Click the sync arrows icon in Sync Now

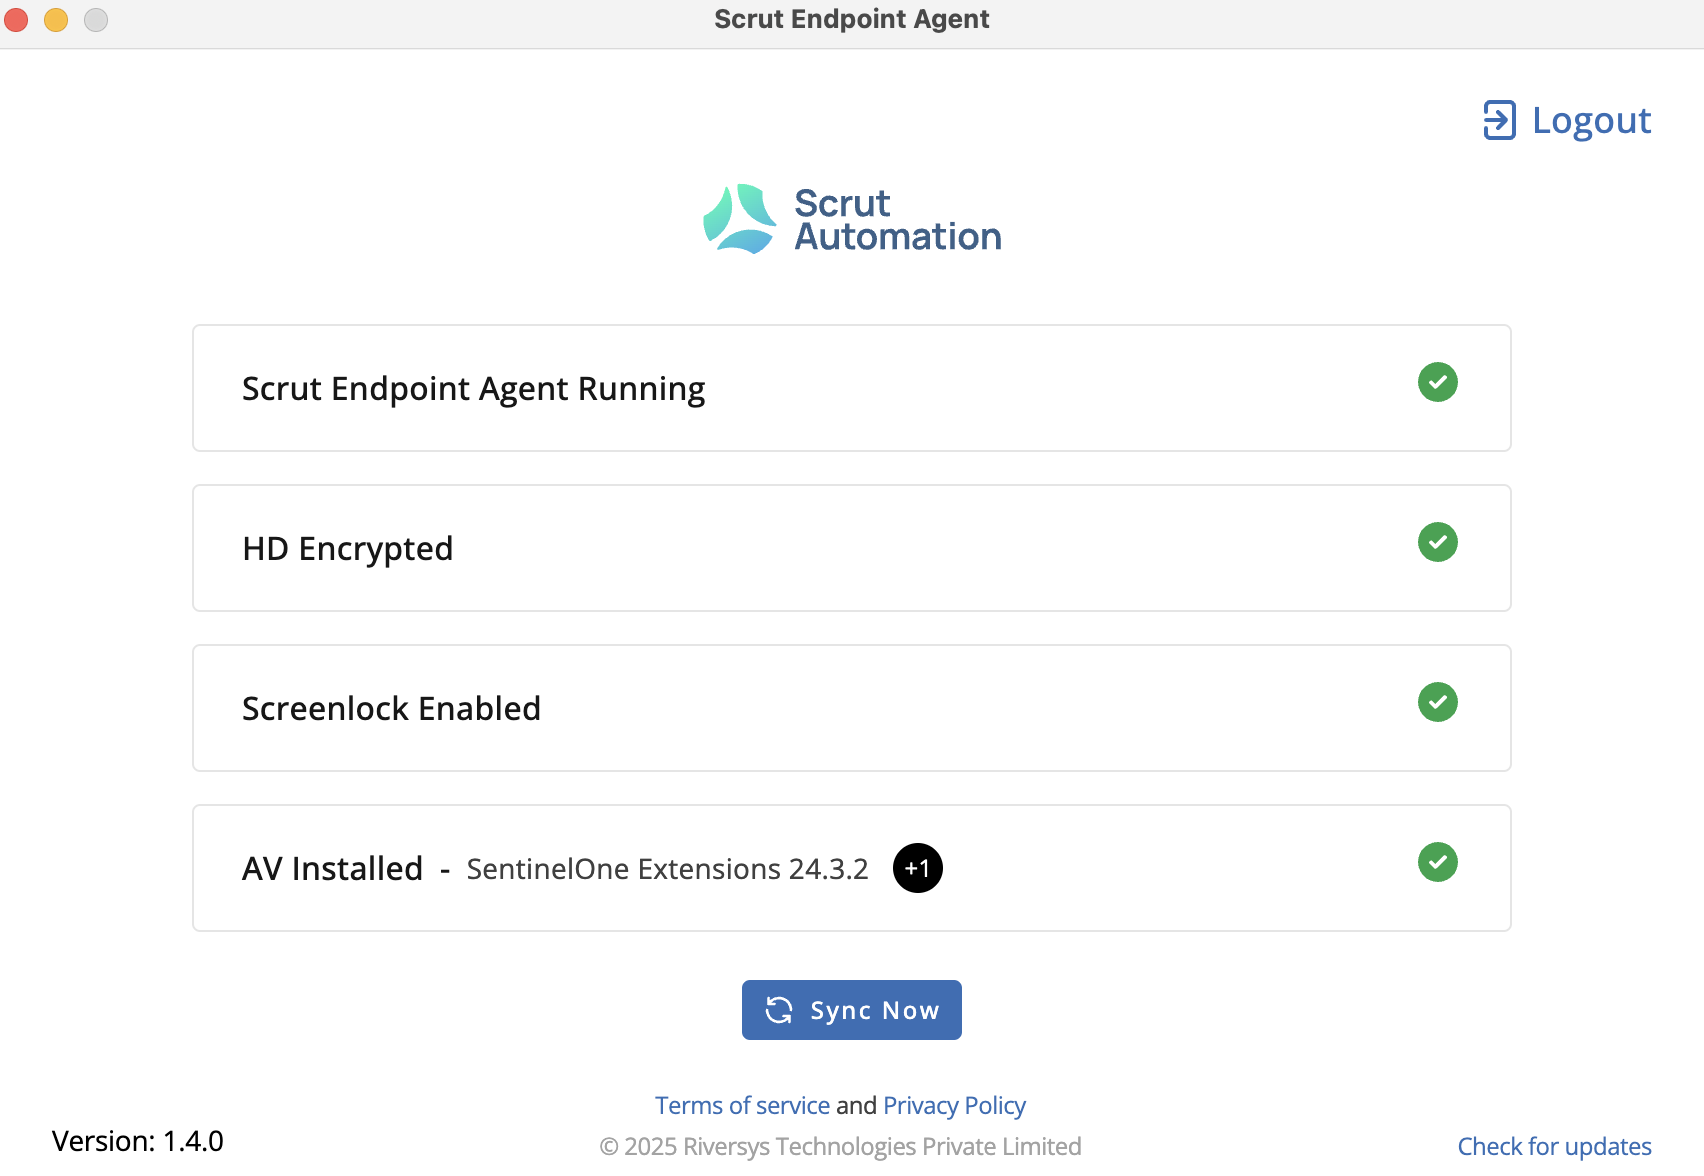coord(779,1010)
